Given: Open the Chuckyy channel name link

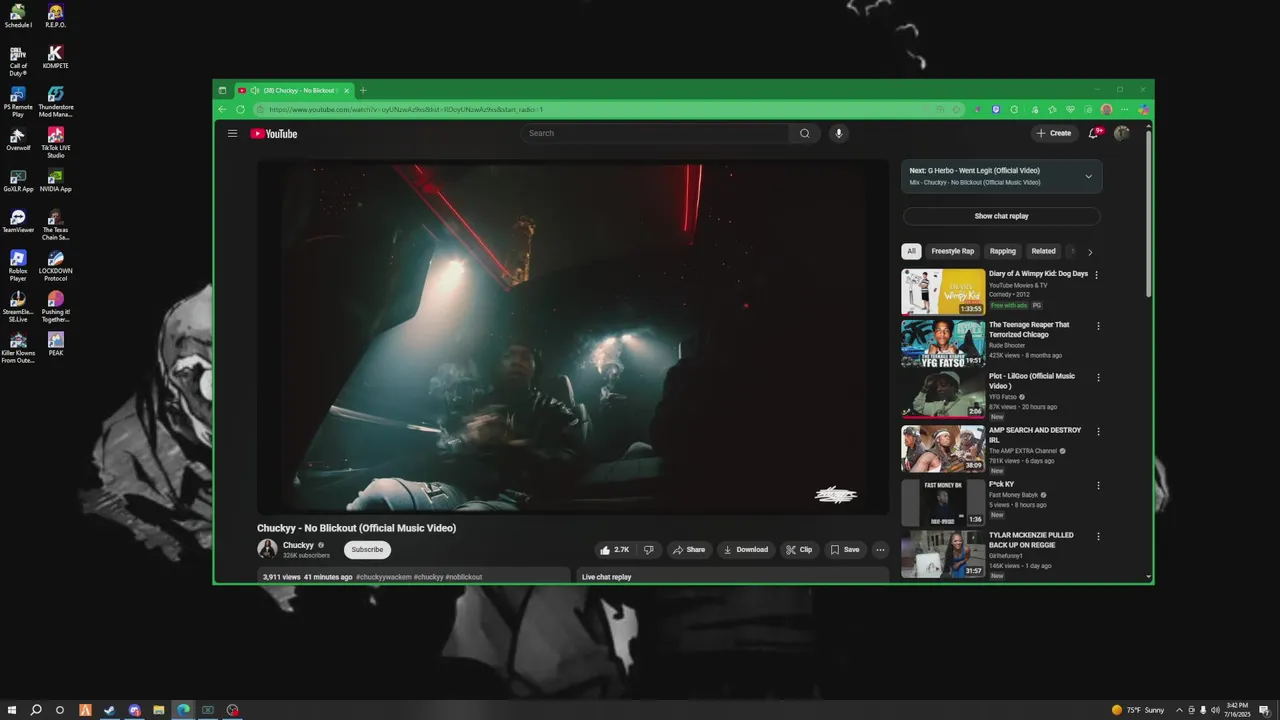Looking at the screenshot, I should (x=298, y=545).
